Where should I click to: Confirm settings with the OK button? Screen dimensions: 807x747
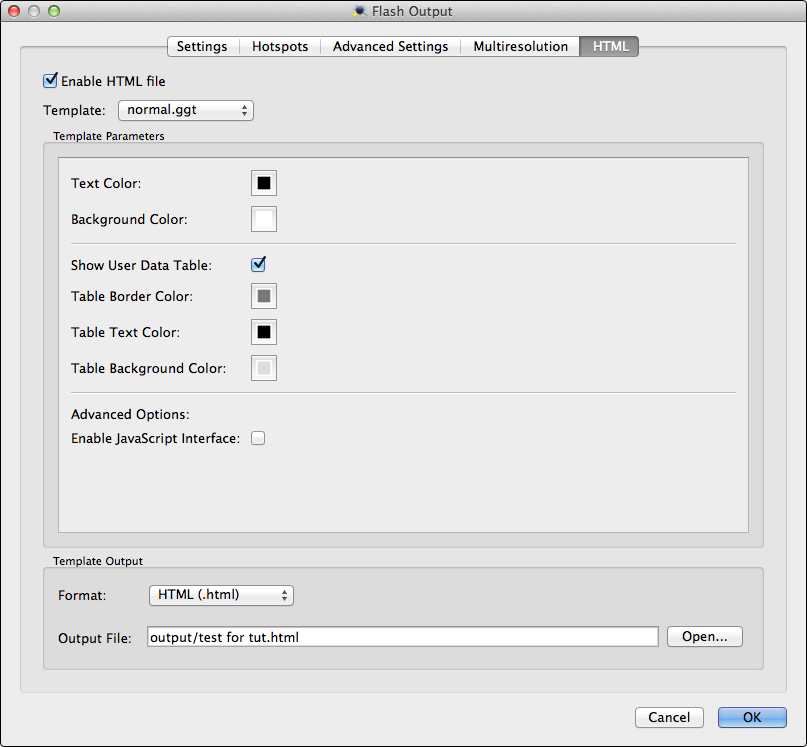[751, 717]
